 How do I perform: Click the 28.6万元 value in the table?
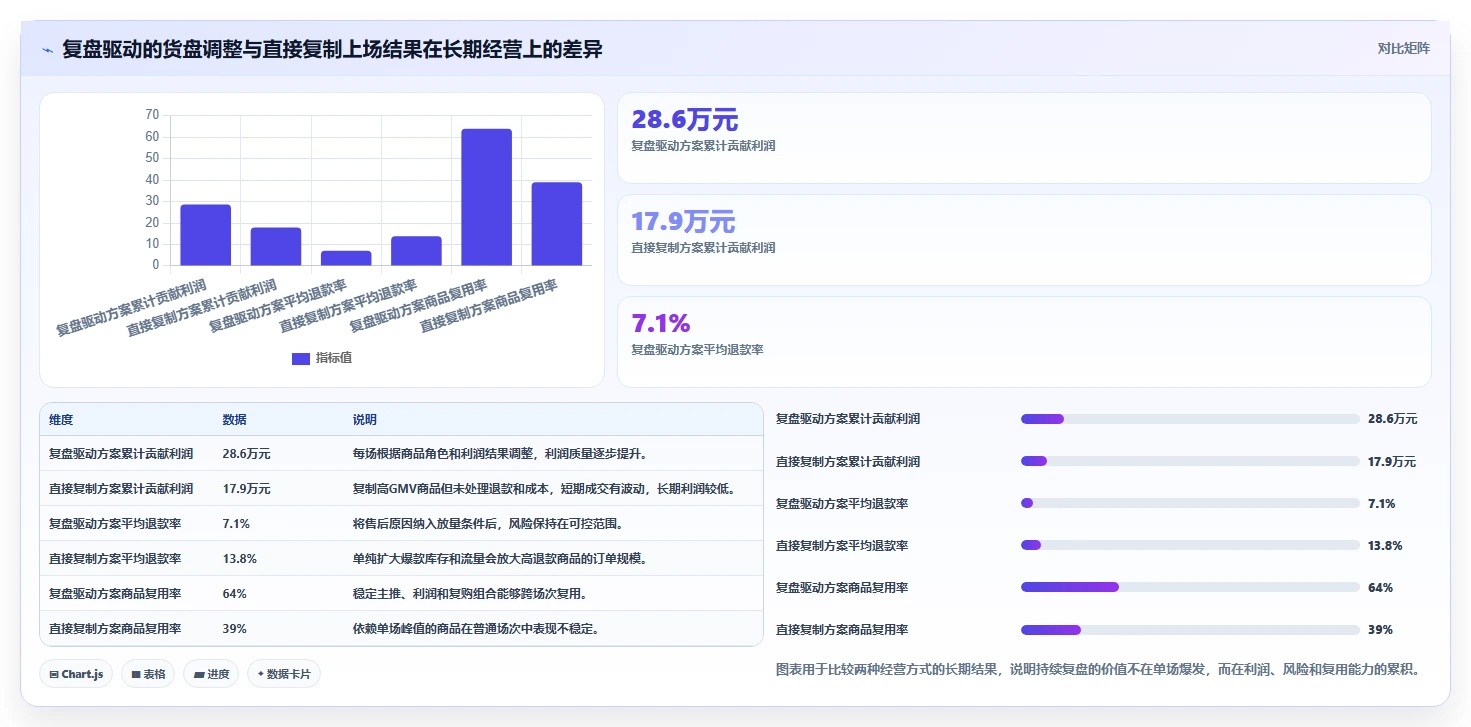pos(247,454)
